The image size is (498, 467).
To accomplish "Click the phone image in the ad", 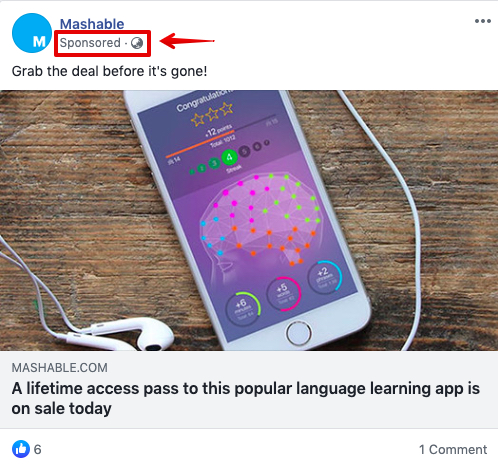I will click(247, 220).
